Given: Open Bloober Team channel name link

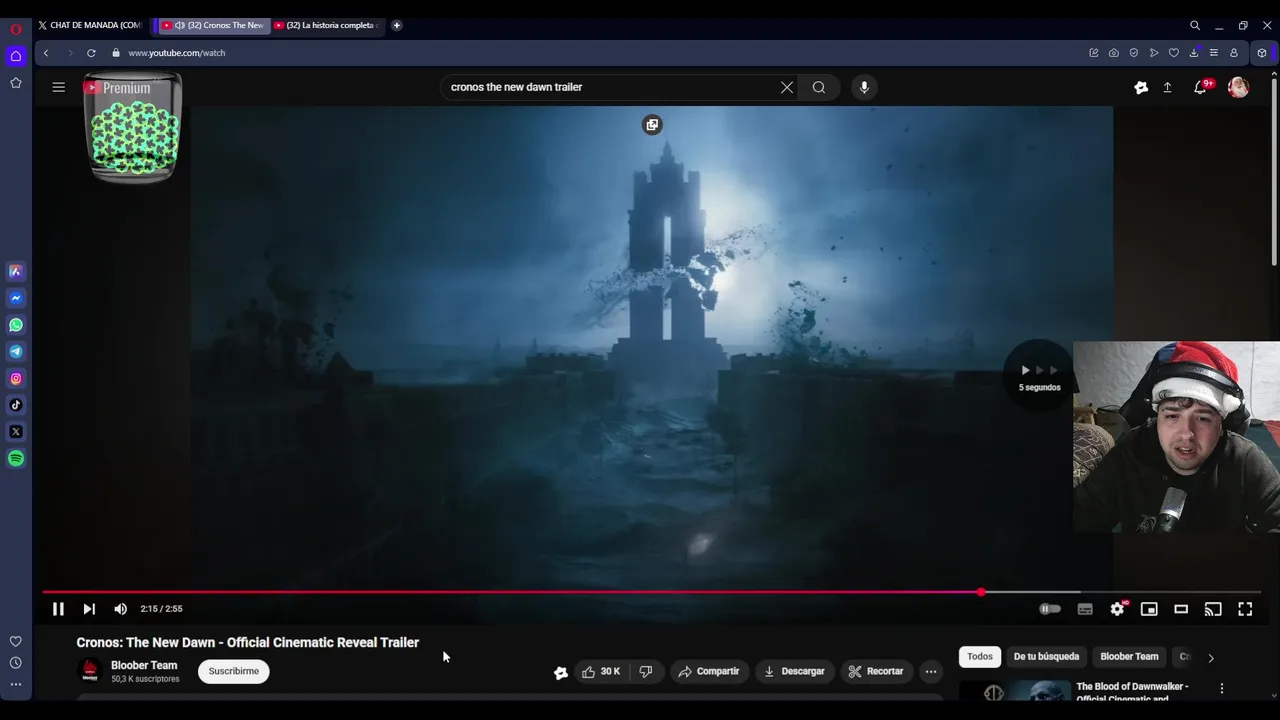Looking at the screenshot, I should click(x=144, y=665).
